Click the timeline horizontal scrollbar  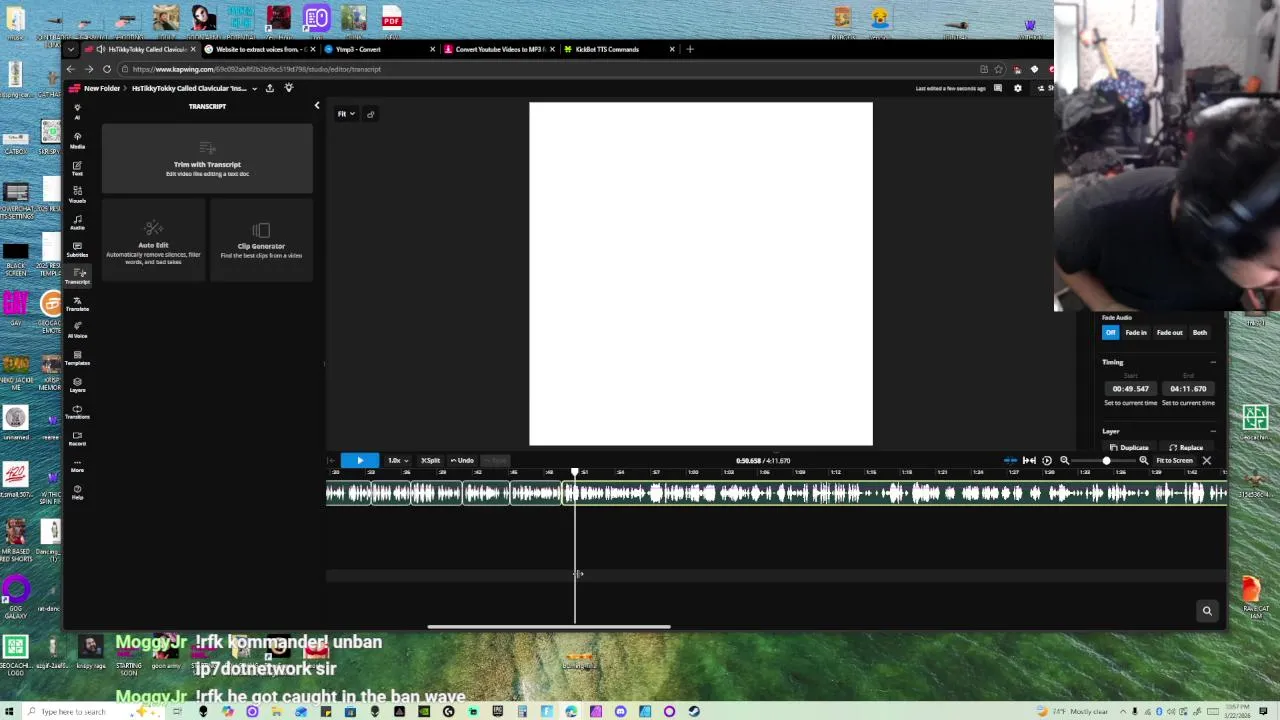pyautogui.click(x=549, y=627)
